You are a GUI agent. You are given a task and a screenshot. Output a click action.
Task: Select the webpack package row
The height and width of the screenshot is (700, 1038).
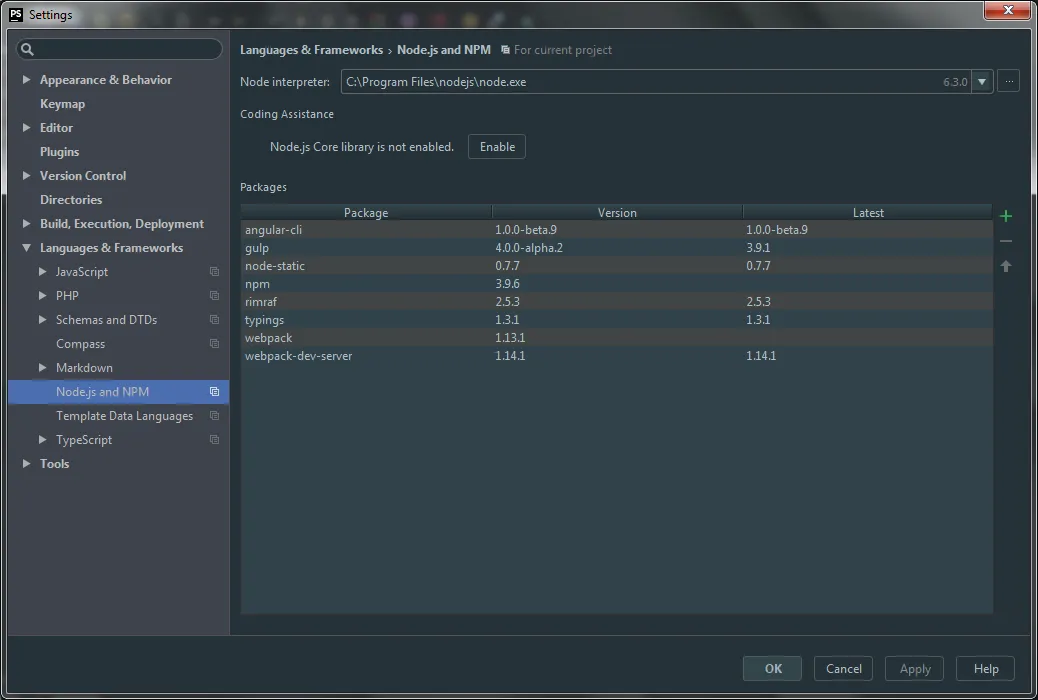[x=616, y=338]
